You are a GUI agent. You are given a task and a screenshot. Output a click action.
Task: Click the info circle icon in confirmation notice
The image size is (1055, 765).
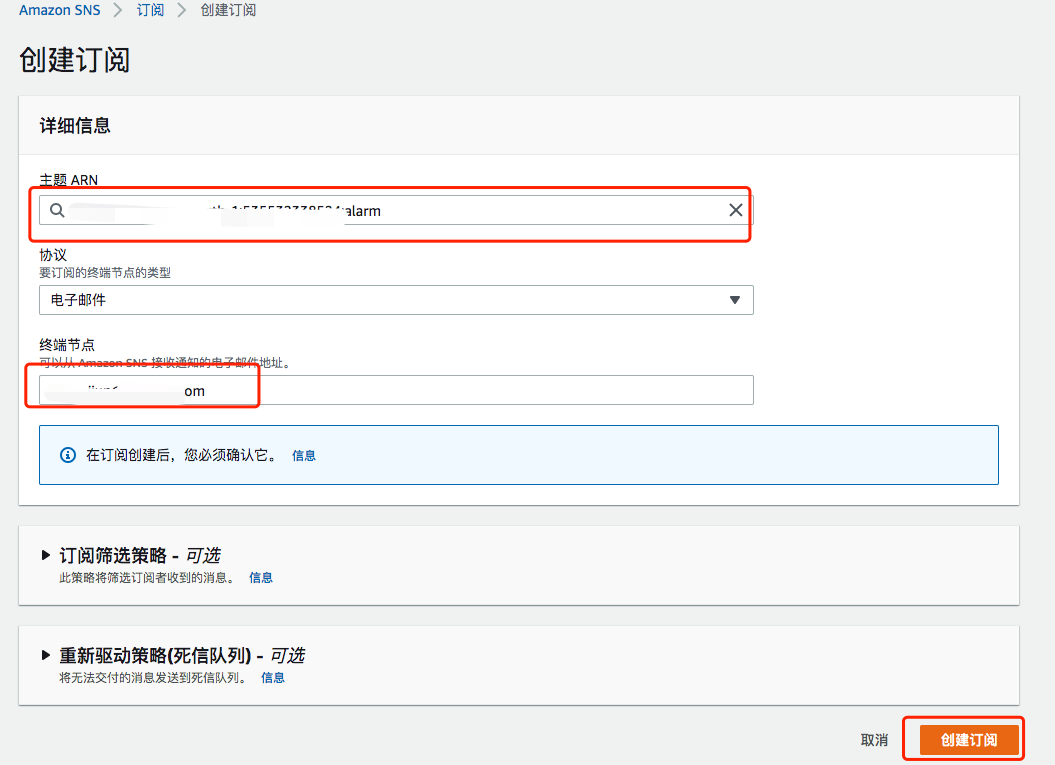coord(68,456)
